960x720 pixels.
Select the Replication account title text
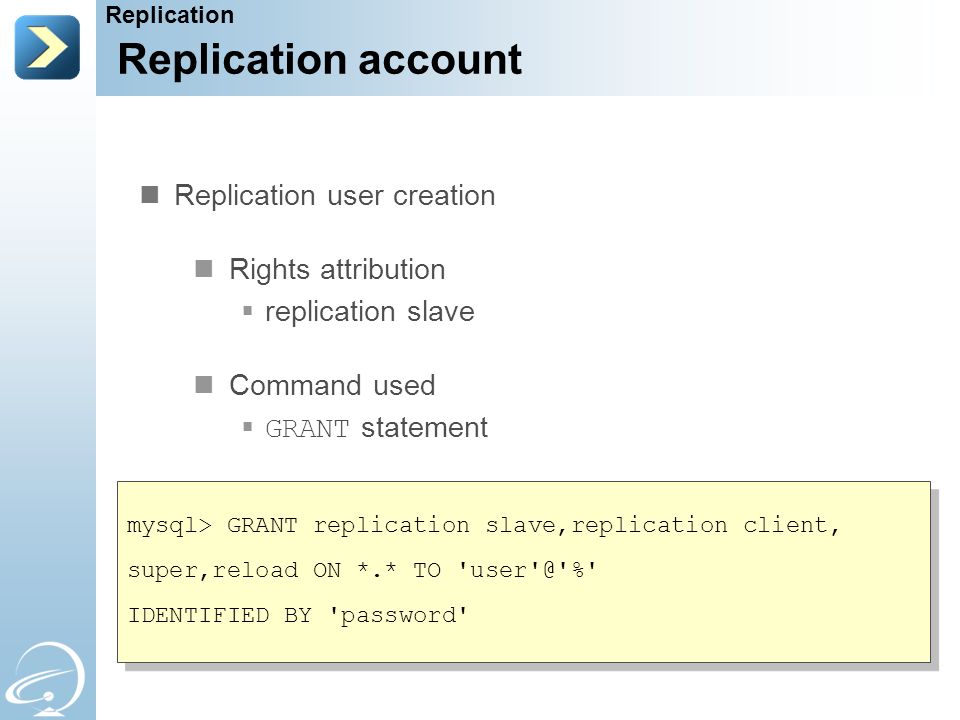point(320,60)
